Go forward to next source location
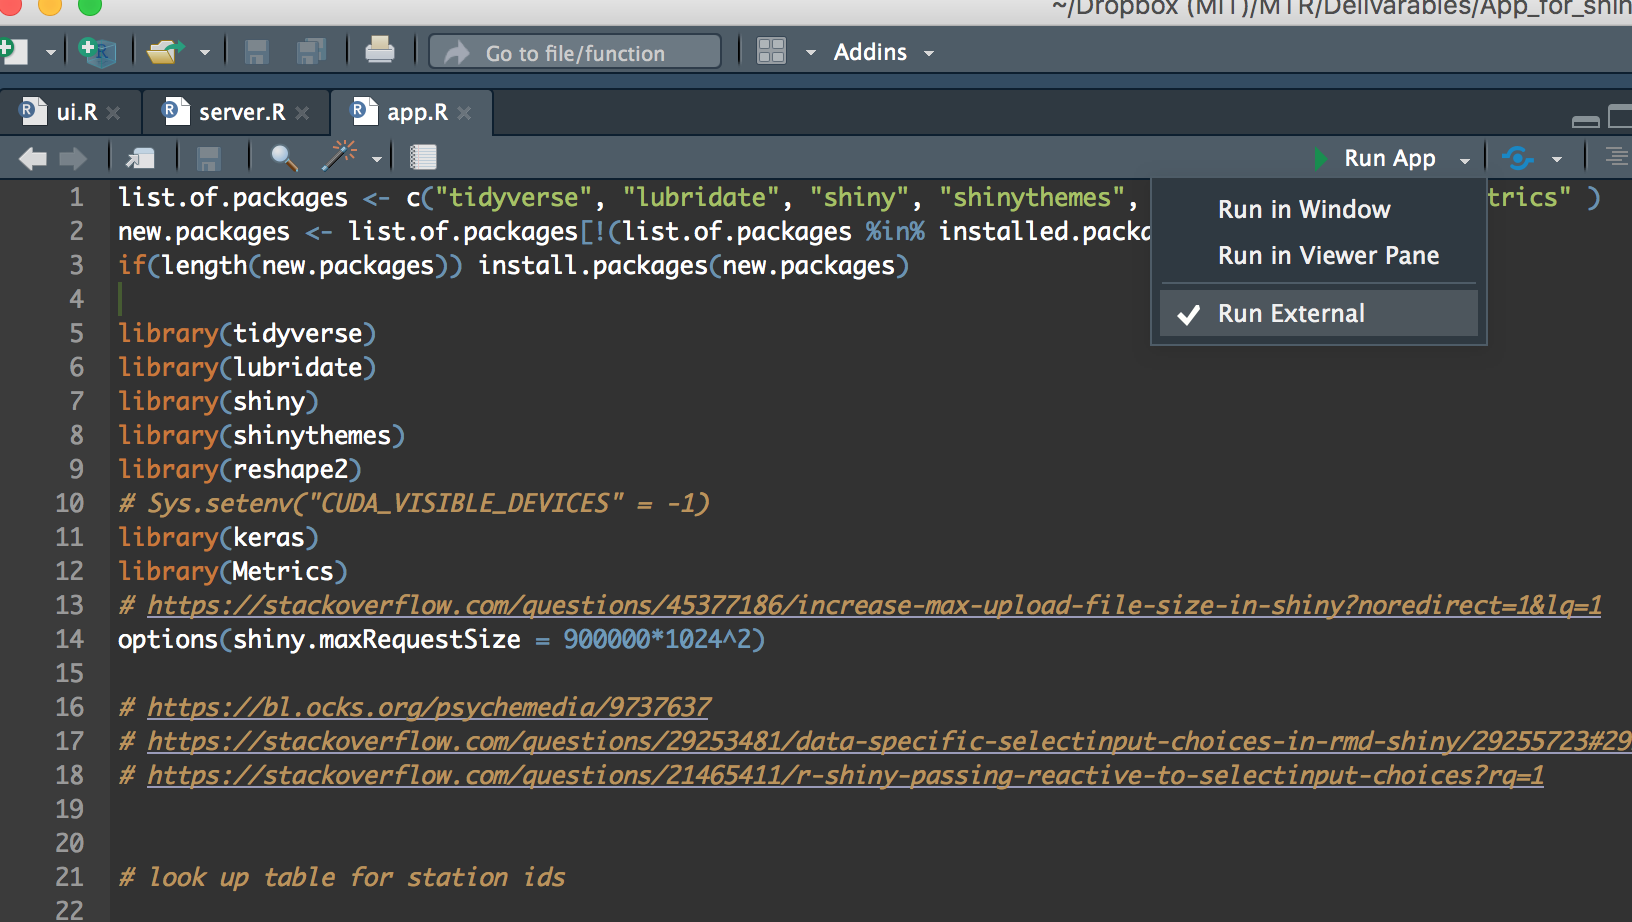The image size is (1632, 922). [73, 158]
